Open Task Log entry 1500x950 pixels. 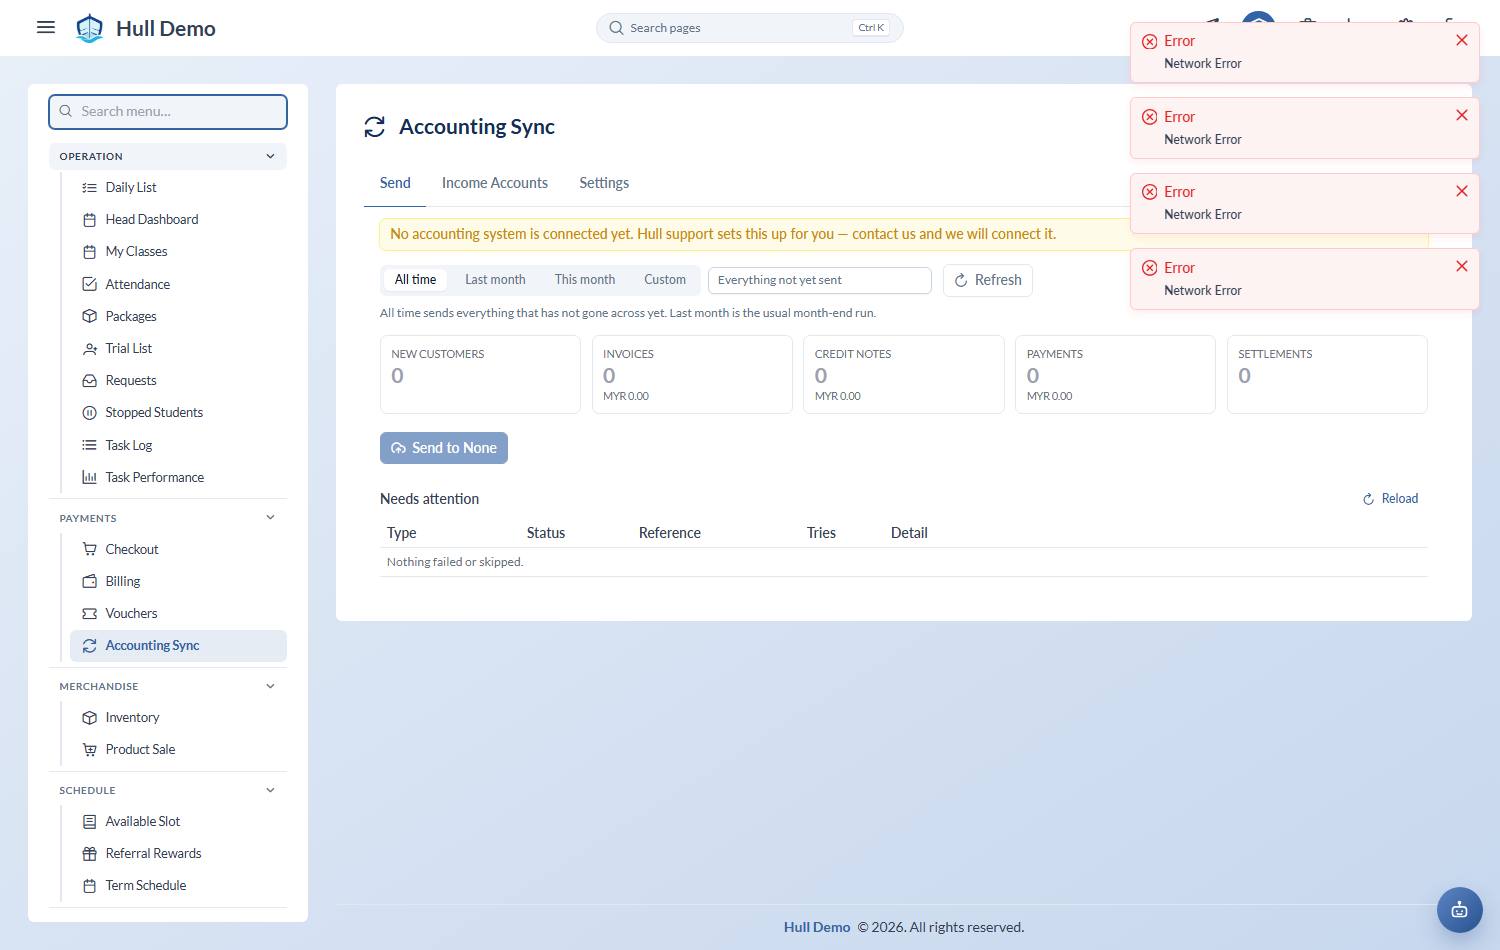coord(178,445)
